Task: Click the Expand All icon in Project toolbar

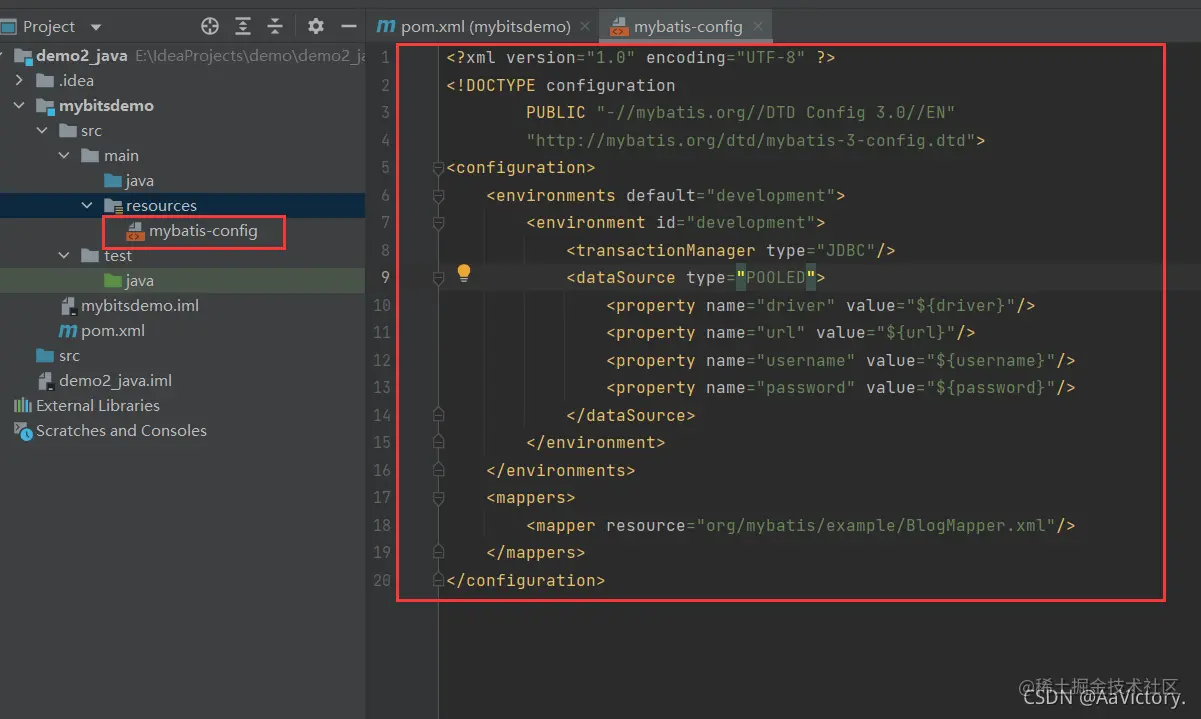Action: [x=243, y=26]
